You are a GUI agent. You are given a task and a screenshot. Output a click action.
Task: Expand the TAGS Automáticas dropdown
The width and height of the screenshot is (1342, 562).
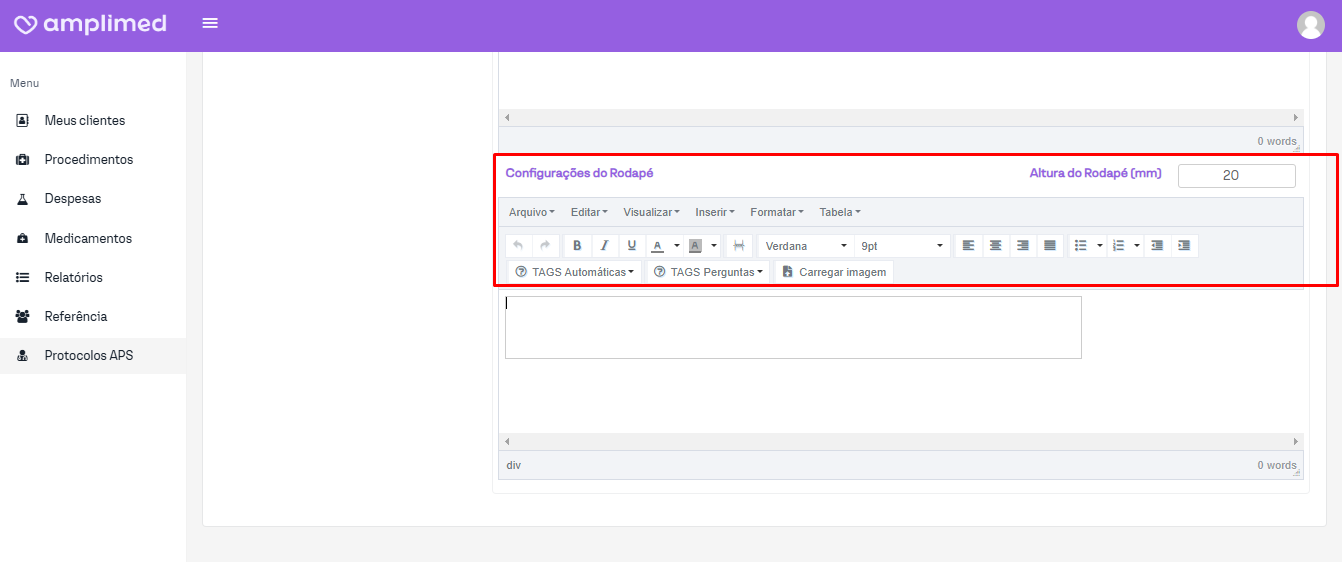point(575,272)
